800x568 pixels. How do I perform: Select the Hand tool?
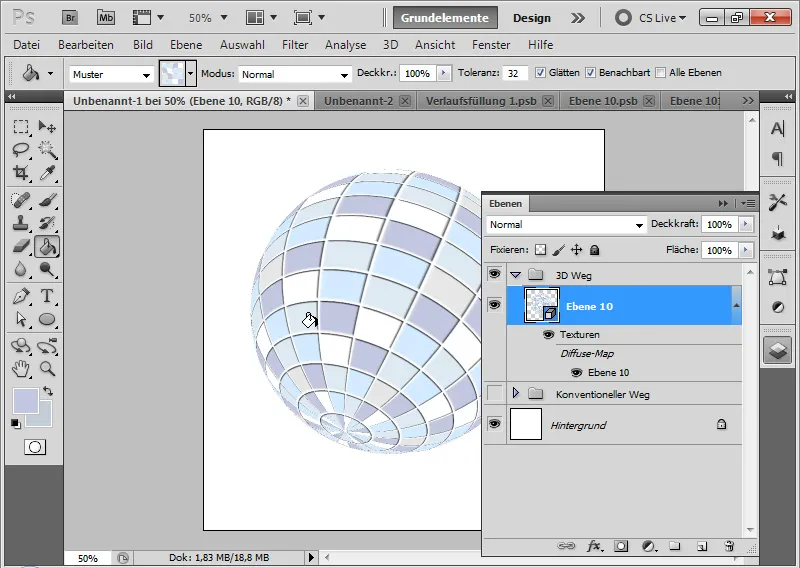coord(21,368)
